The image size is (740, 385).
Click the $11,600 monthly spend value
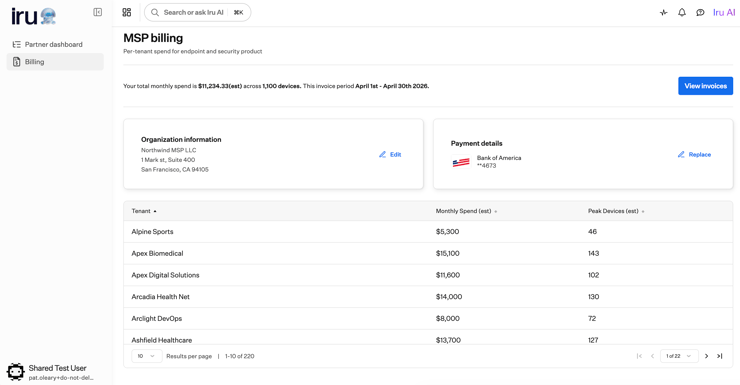448,275
